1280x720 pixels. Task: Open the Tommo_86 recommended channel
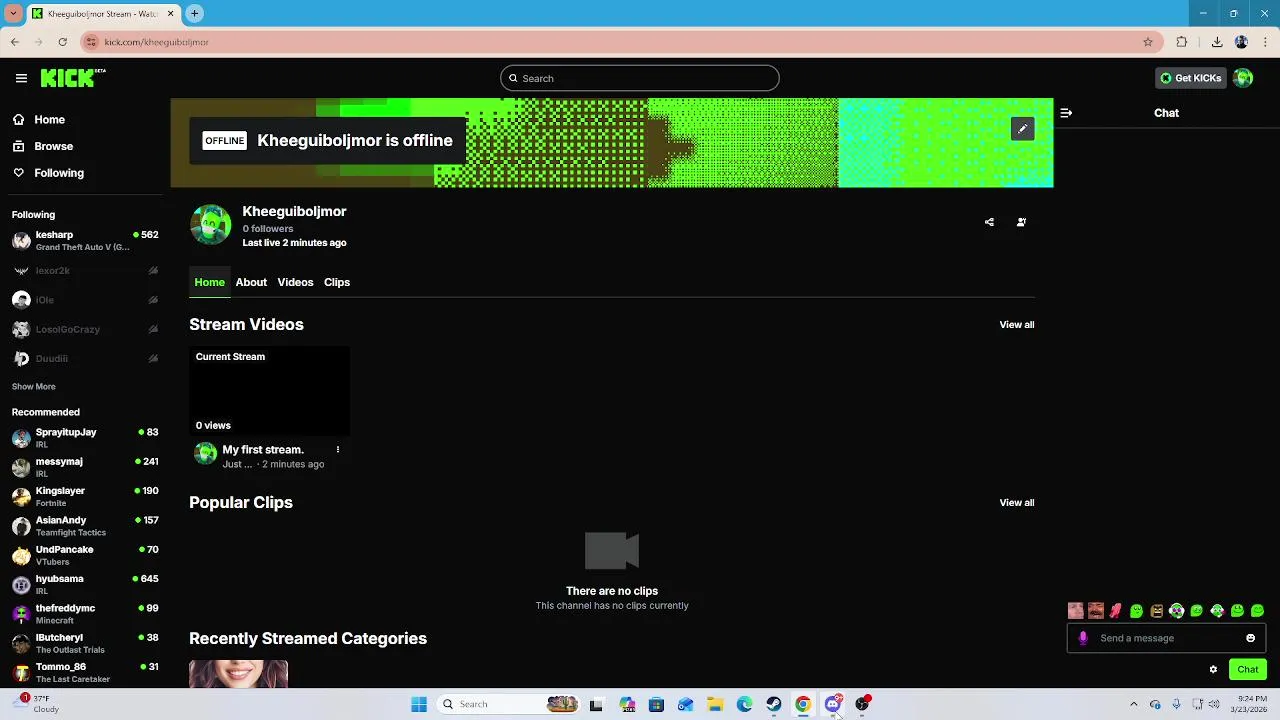point(85,672)
